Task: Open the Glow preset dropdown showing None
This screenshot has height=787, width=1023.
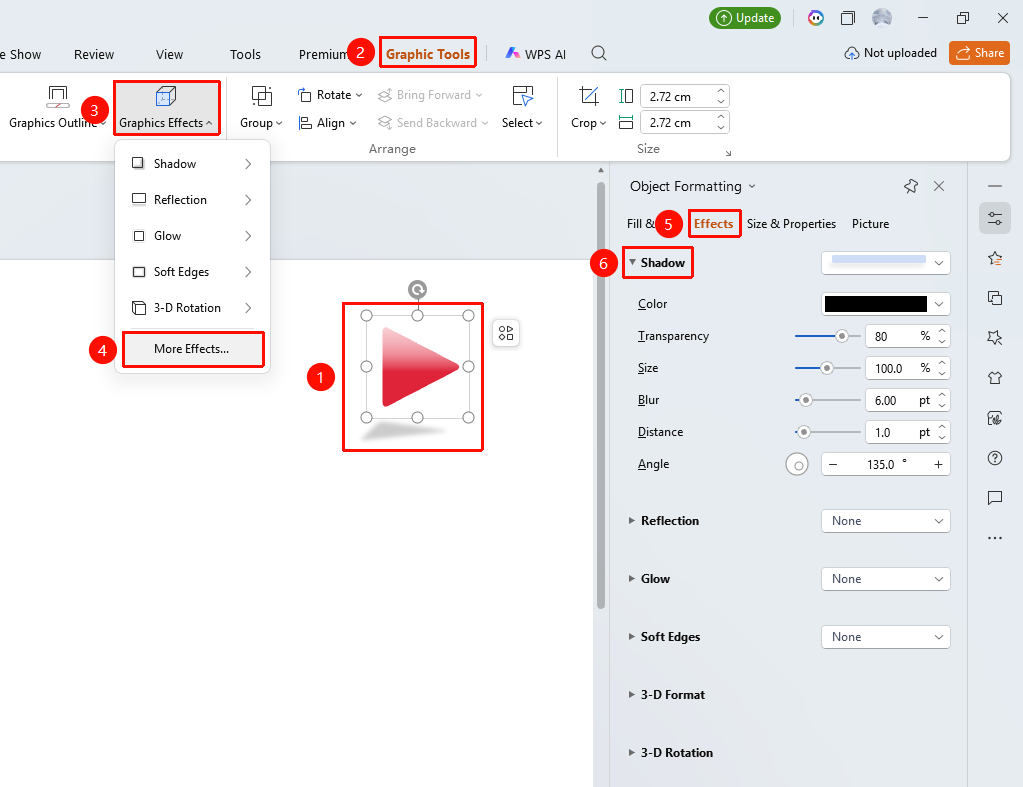Action: (x=885, y=579)
